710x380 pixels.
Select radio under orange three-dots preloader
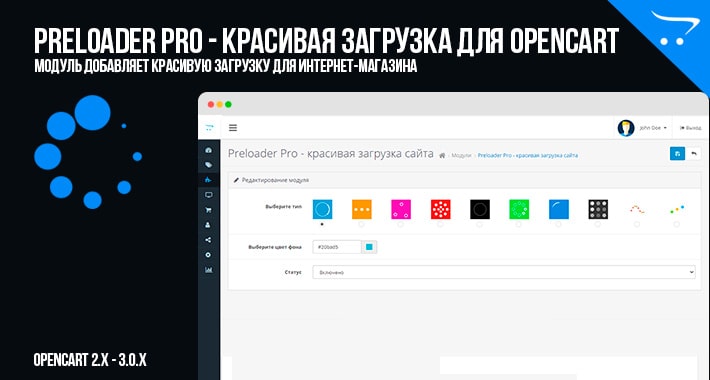point(361,224)
